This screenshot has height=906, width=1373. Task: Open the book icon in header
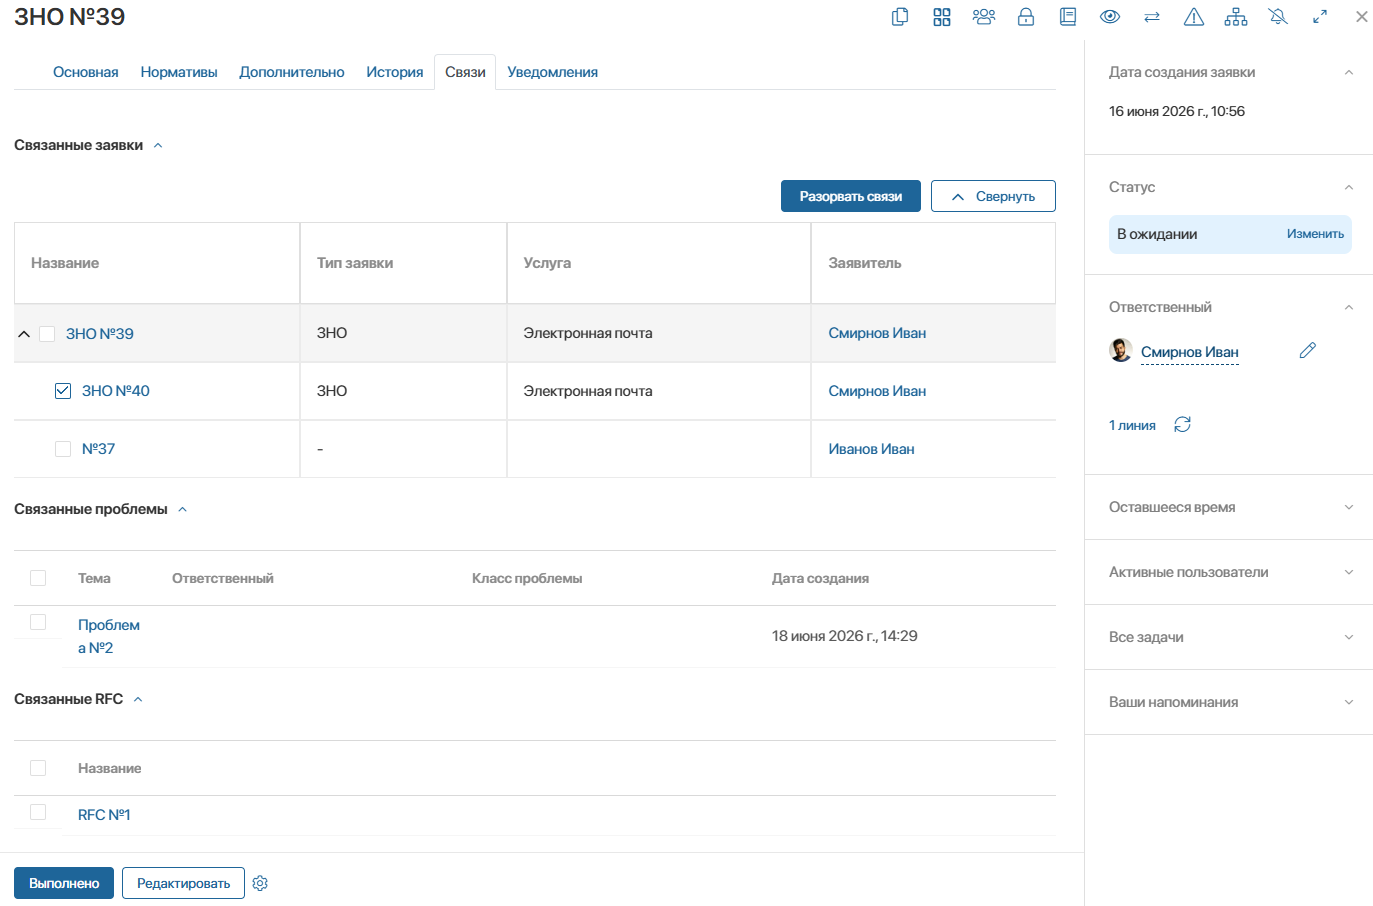click(x=1068, y=17)
